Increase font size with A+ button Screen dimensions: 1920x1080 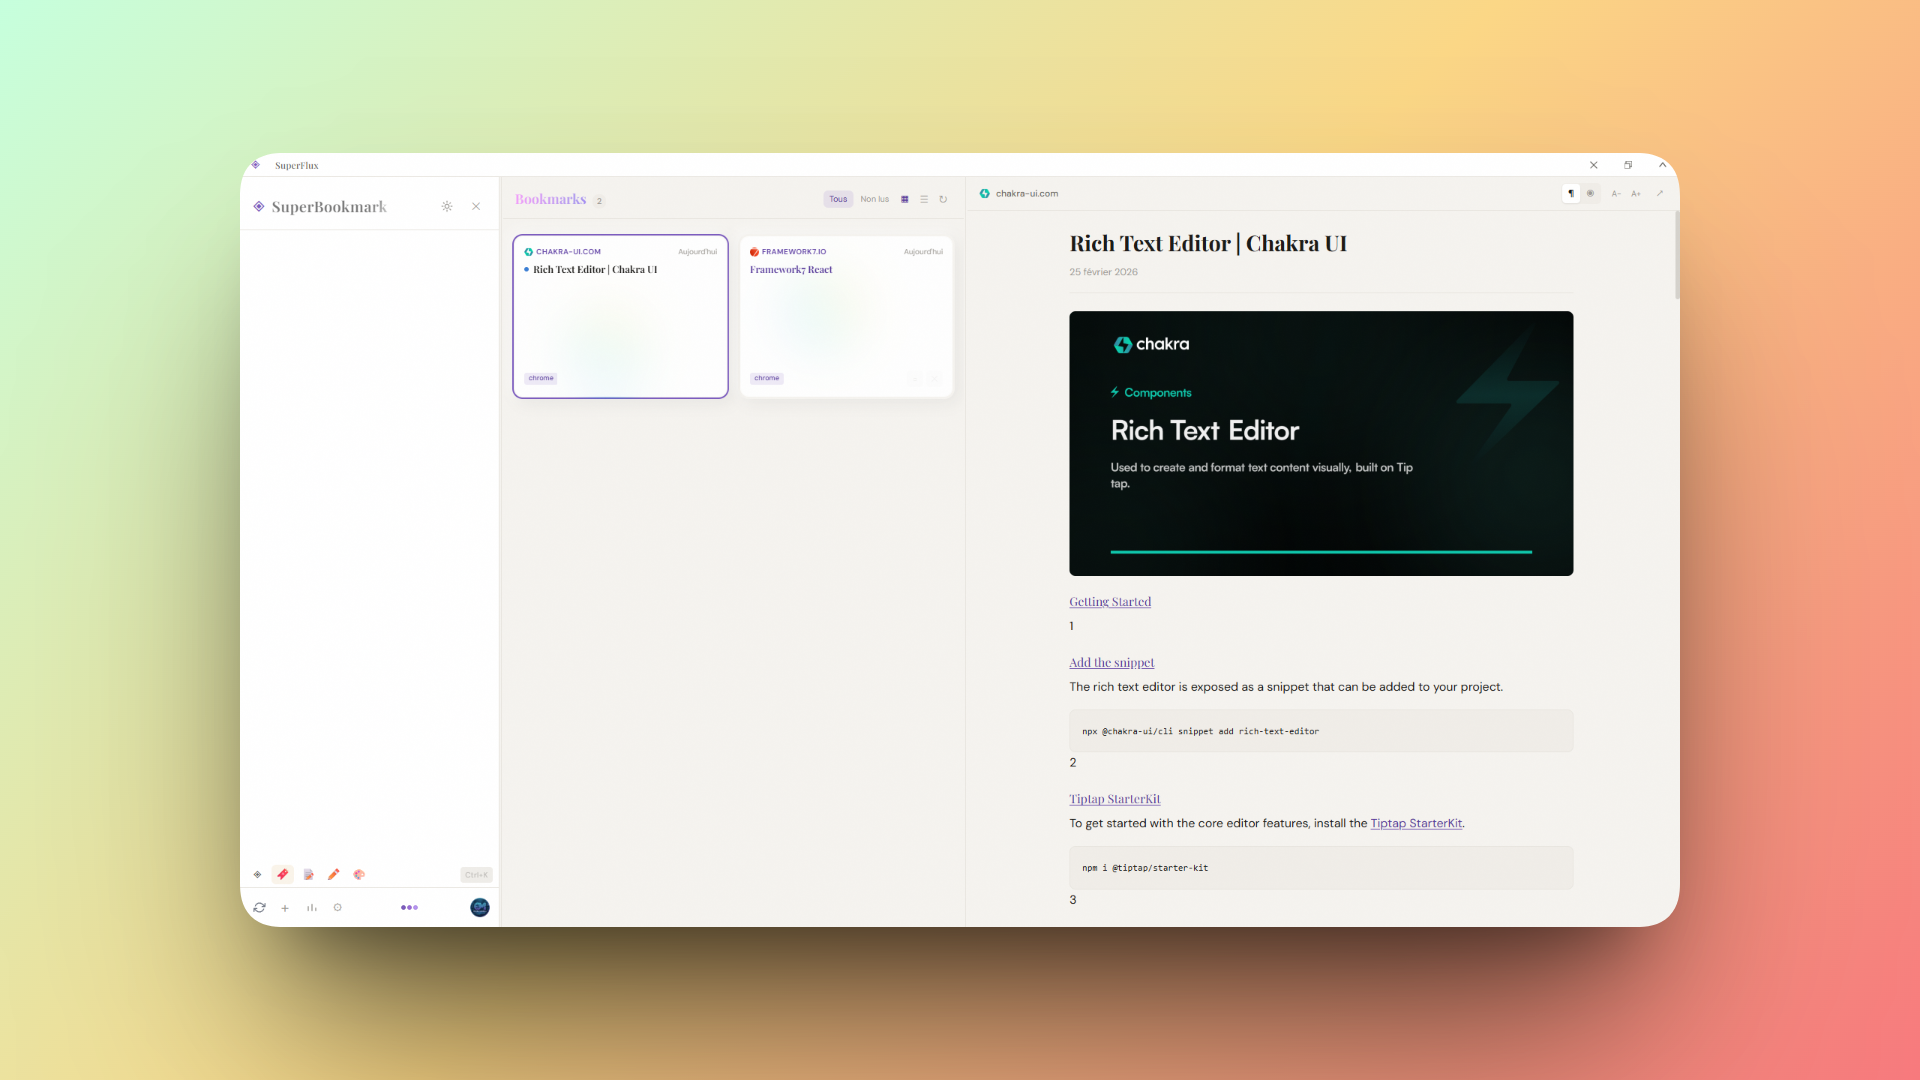click(1636, 193)
